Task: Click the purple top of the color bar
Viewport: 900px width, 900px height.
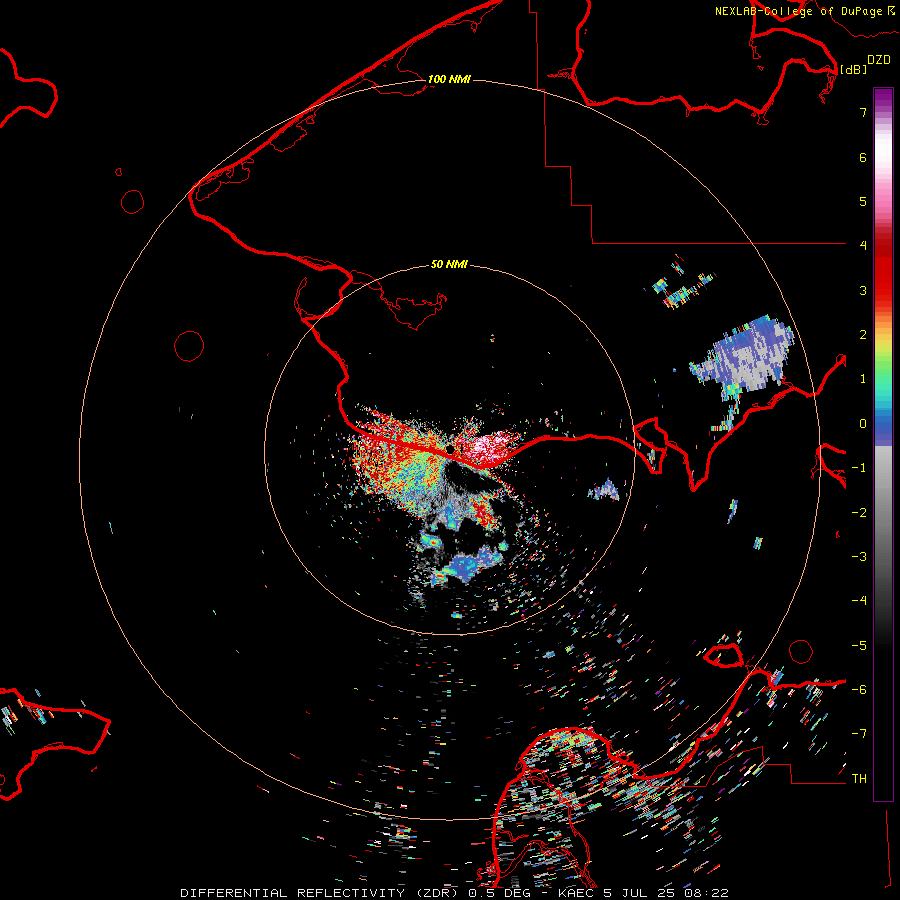Action: [x=883, y=98]
